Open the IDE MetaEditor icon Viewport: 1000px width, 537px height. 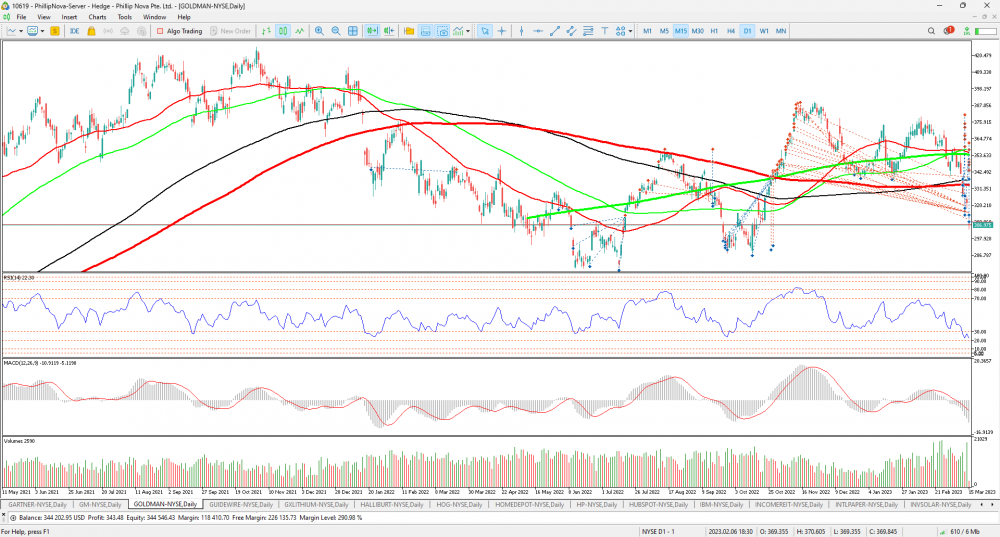[74, 31]
